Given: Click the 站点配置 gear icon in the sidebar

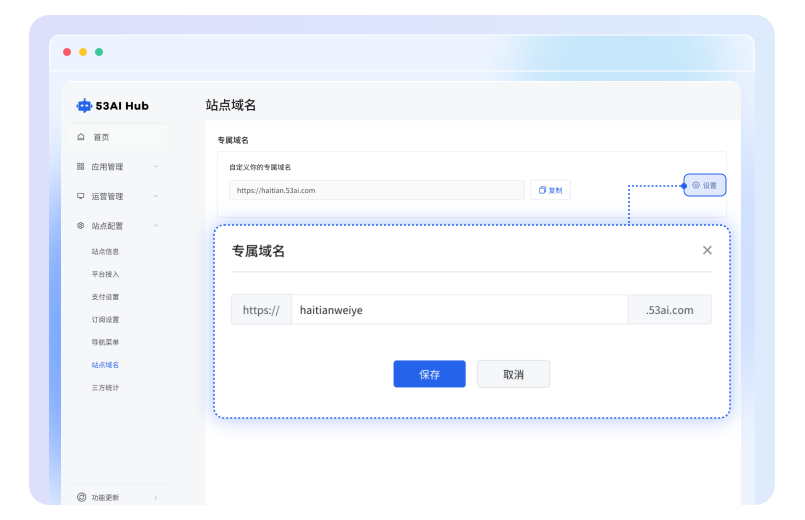Looking at the screenshot, I should (81, 226).
